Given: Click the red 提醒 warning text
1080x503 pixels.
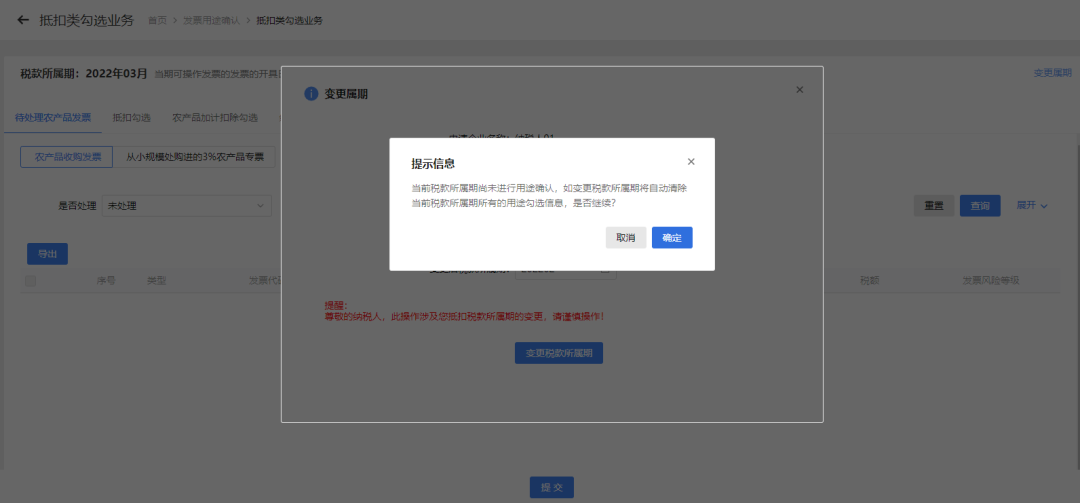Looking at the screenshot, I should pos(464,311).
